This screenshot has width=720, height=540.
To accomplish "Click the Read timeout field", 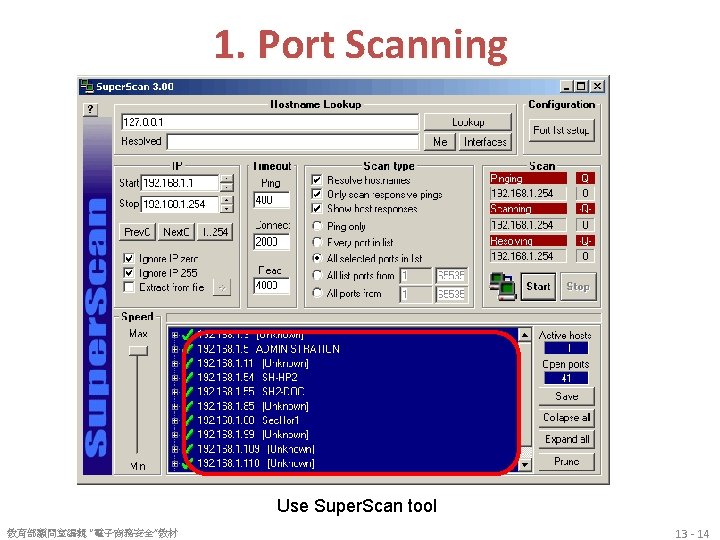I will (271, 286).
